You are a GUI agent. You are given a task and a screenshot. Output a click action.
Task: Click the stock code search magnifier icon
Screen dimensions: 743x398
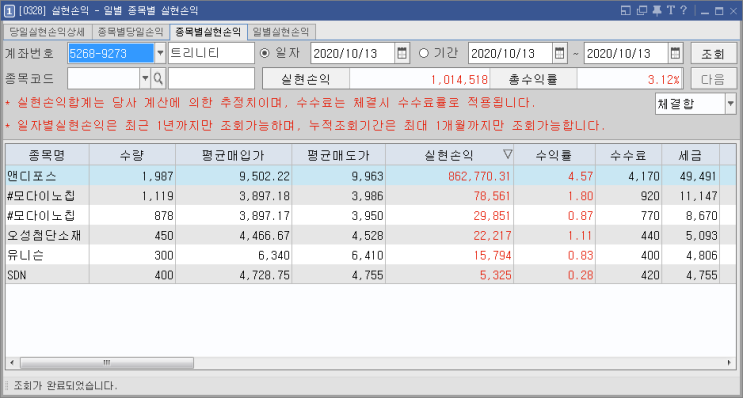point(158,79)
